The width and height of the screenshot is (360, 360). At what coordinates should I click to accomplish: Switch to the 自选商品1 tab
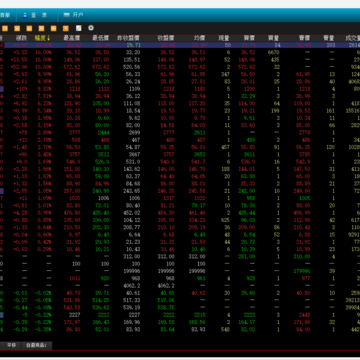click(x=37, y=345)
